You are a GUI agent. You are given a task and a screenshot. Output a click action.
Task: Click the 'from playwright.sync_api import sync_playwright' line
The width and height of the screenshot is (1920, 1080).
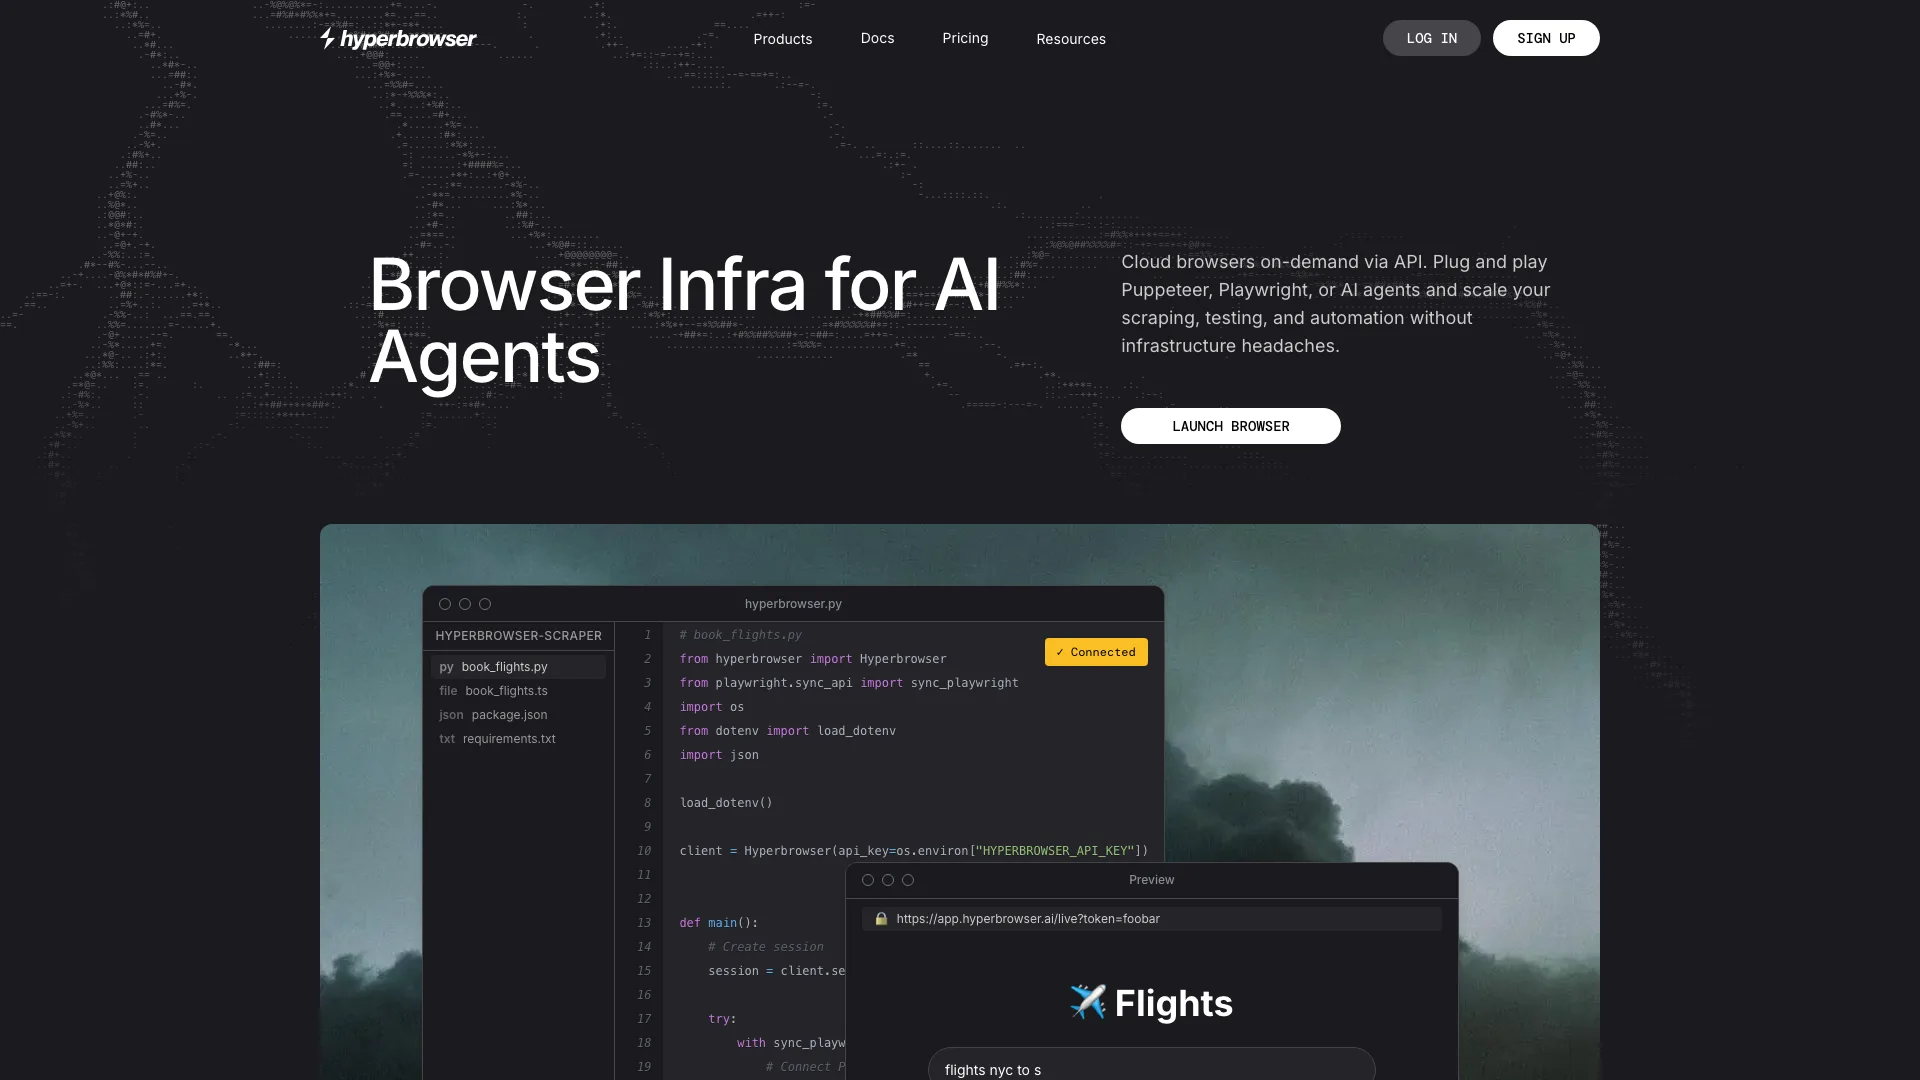click(849, 683)
